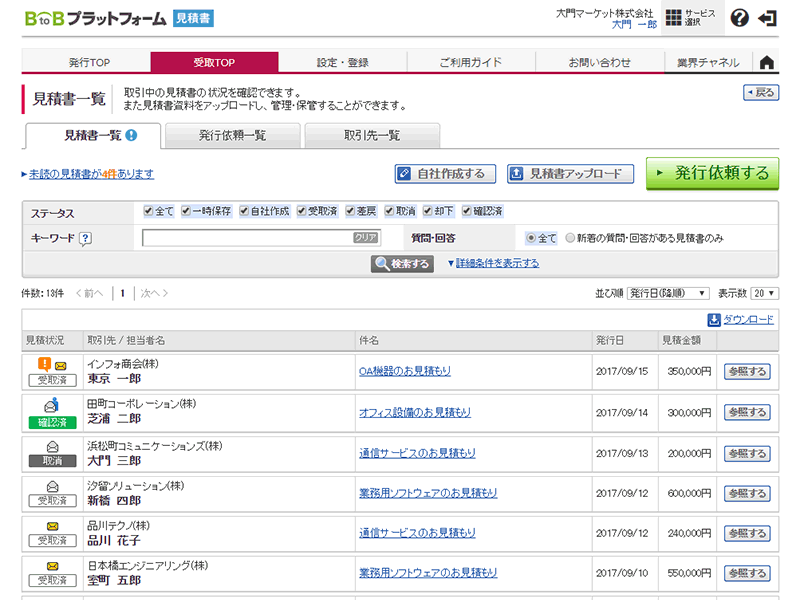Image resolution: width=800 pixels, height=600 pixels.
Task: Uncheck the 差戻 status checkbox
Action: pyautogui.click(x=351, y=212)
